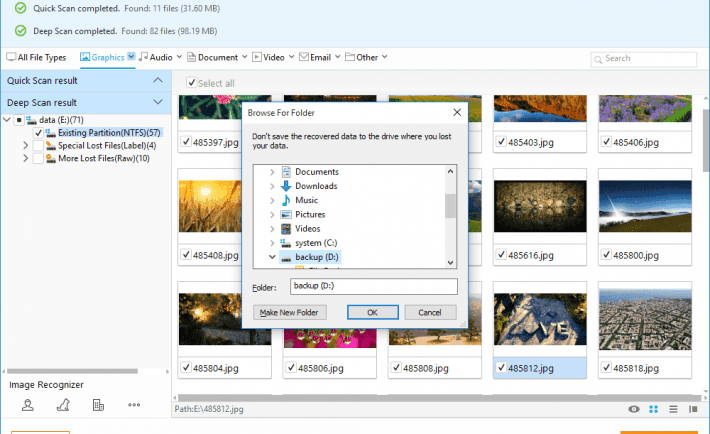Select the All File Types filter

(x=38, y=57)
